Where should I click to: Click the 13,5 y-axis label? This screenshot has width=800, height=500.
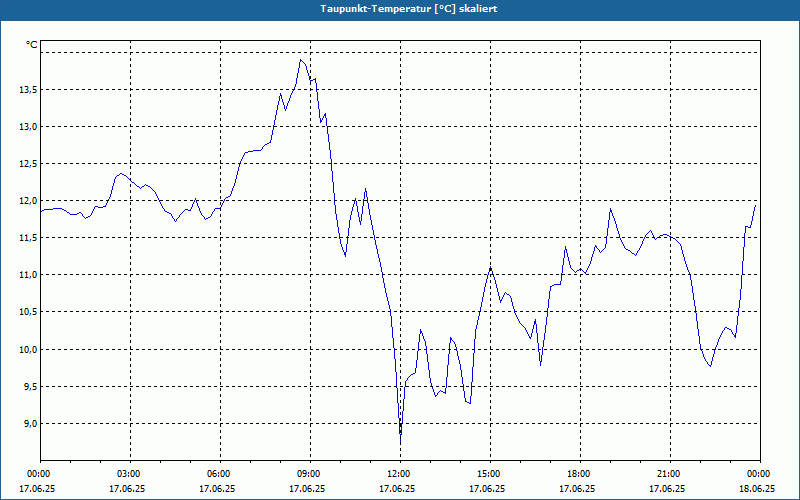tap(28, 90)
